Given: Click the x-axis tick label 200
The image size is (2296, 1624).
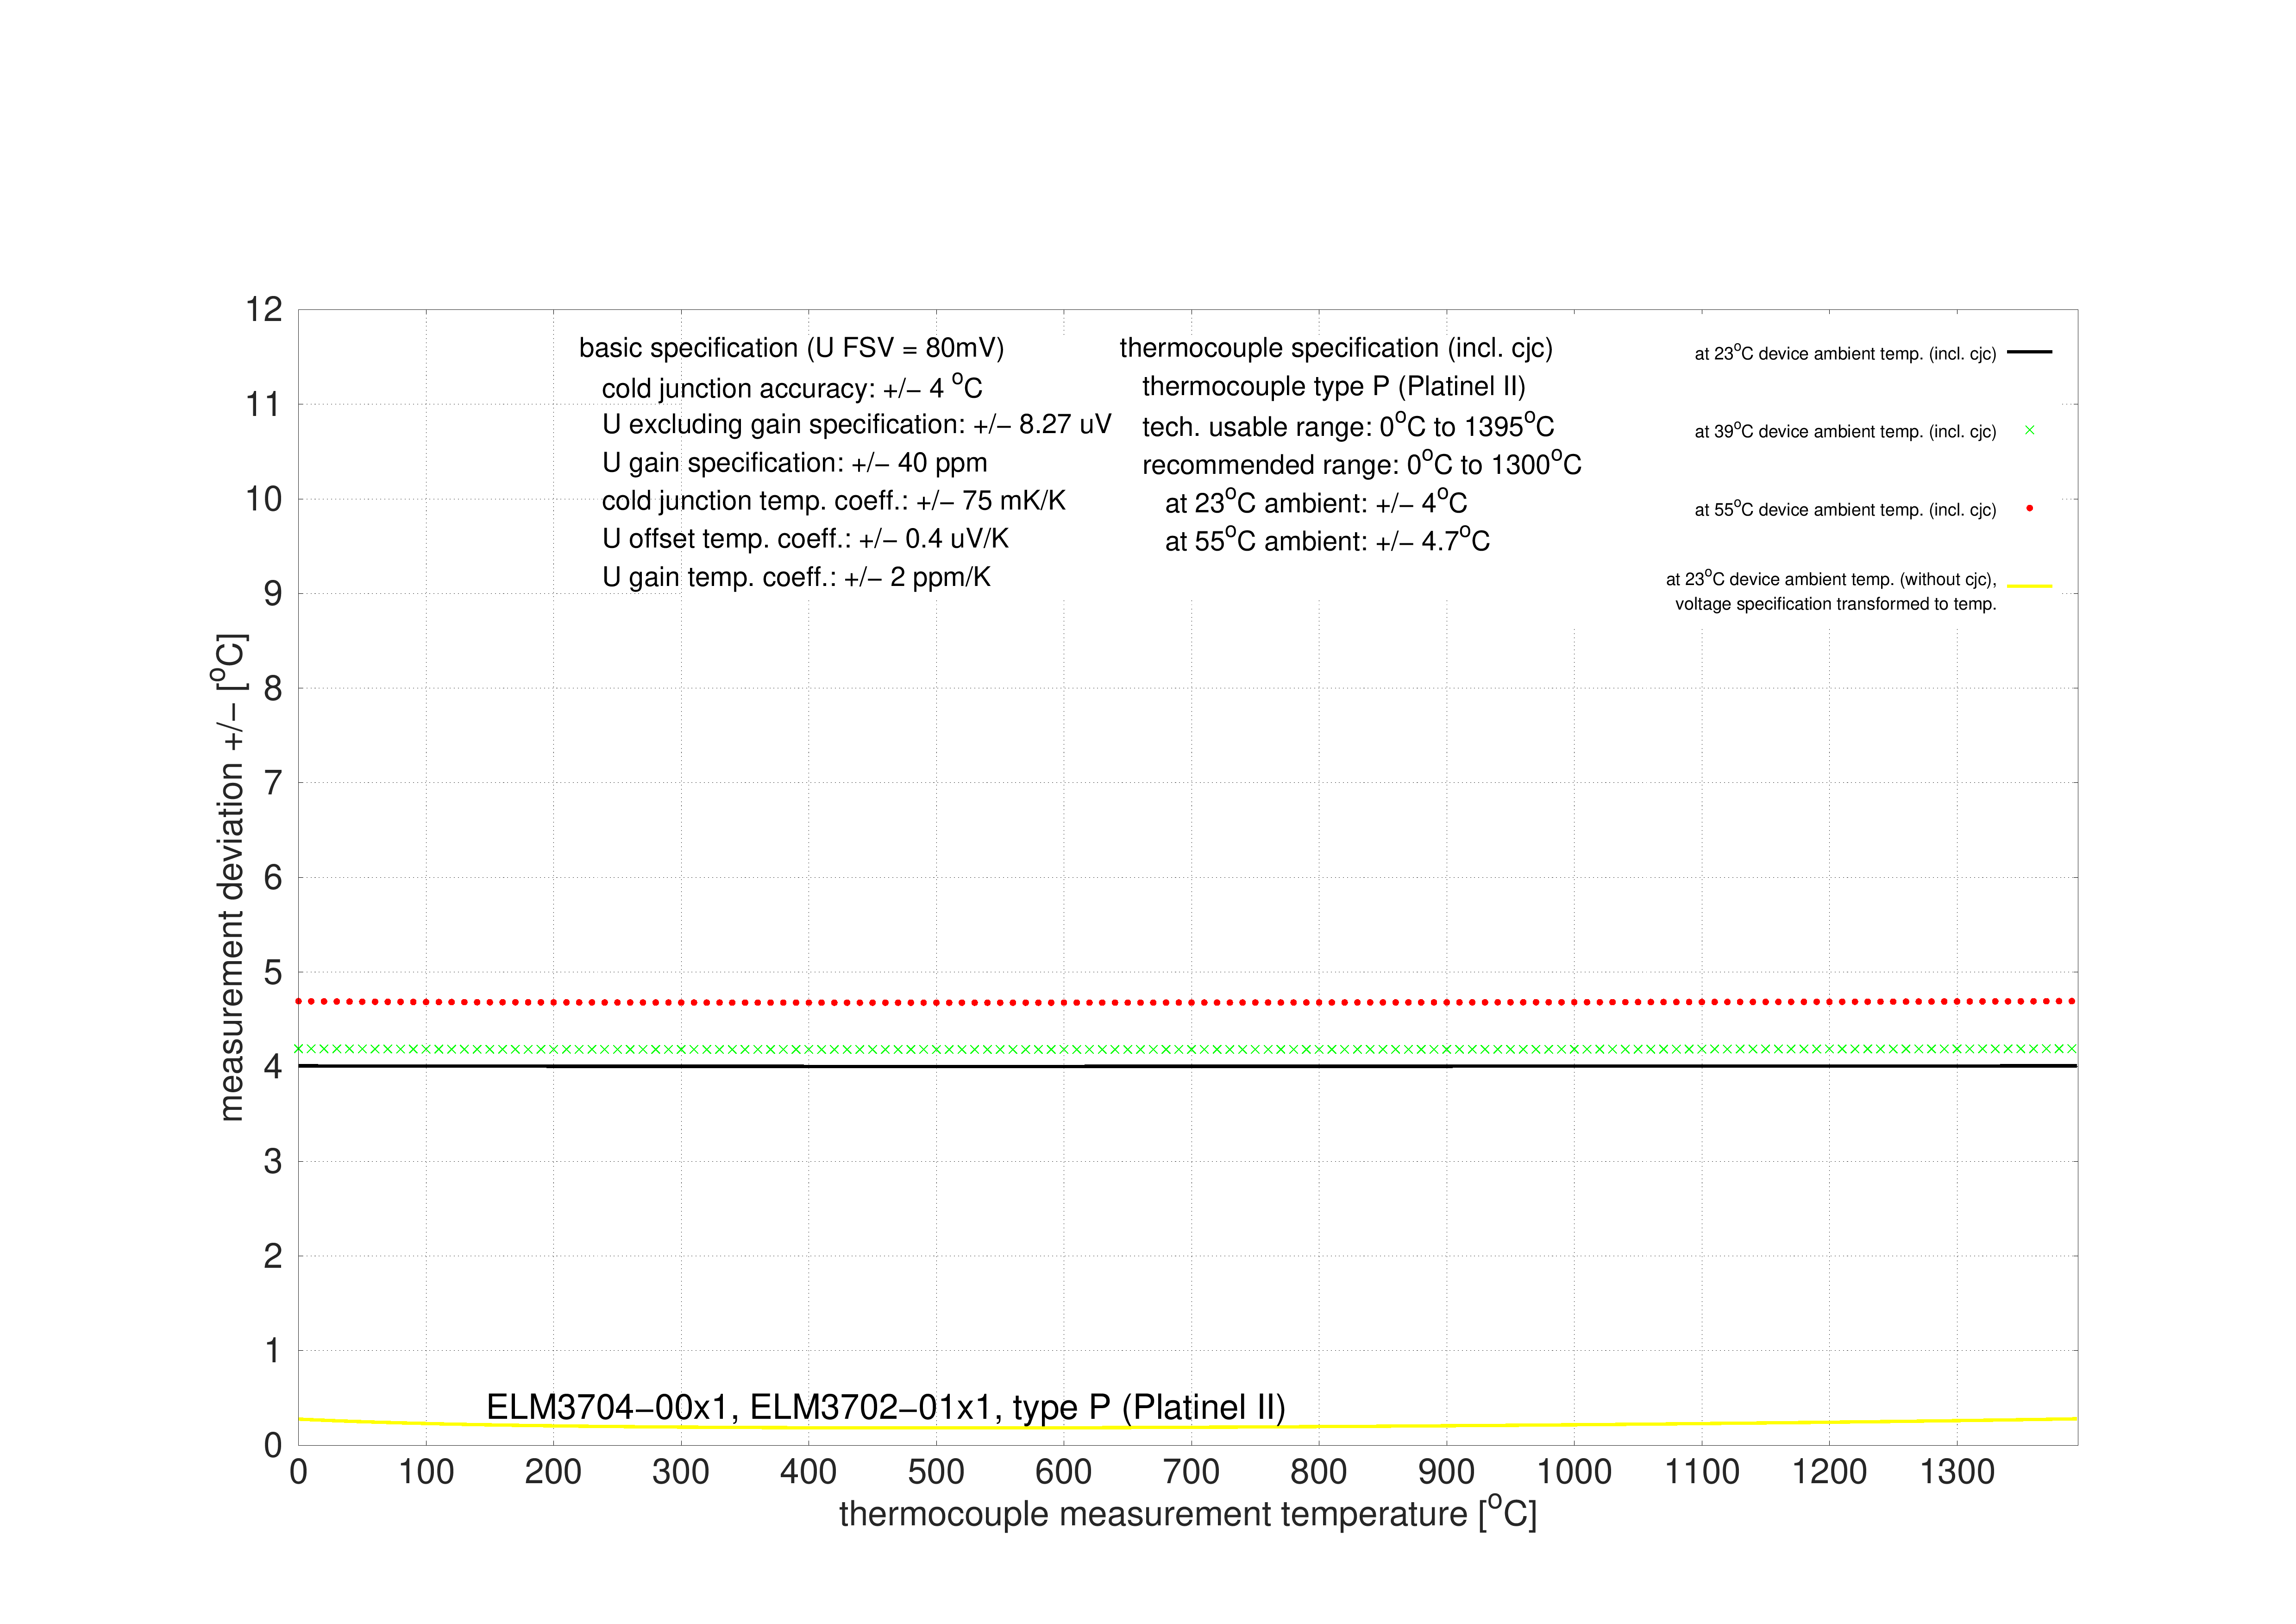Looking at the screenshot, I should (x=553, y=1472).
